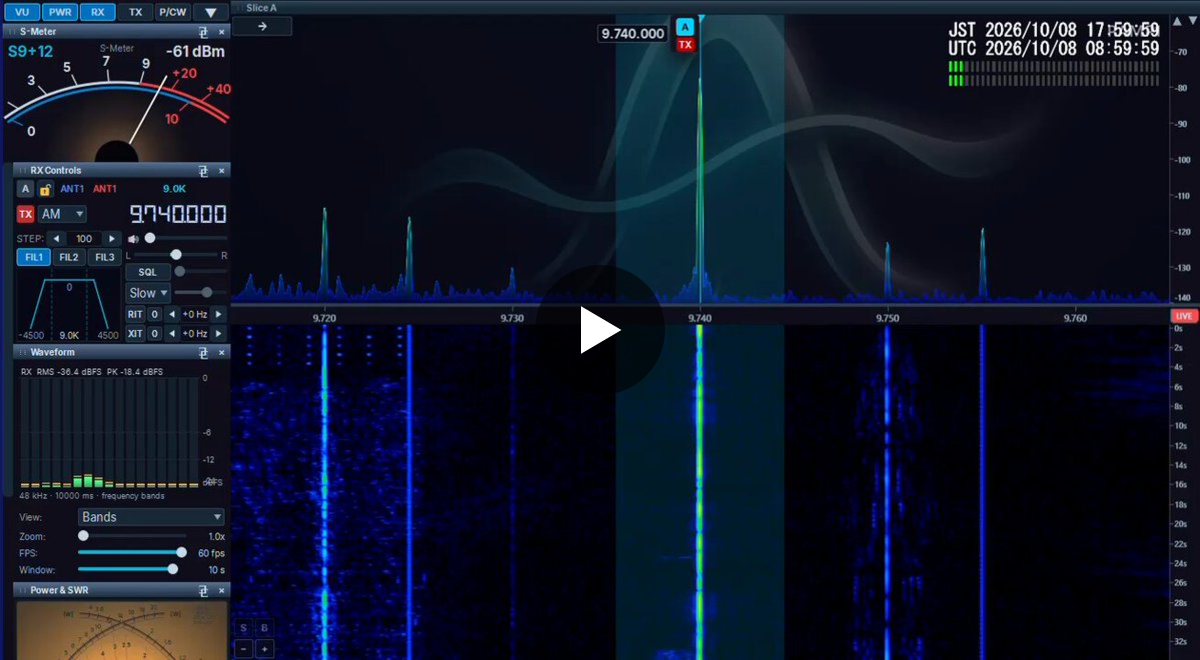Toggle the VU meter button
The image size is (1200, 660).
[21, 13]
